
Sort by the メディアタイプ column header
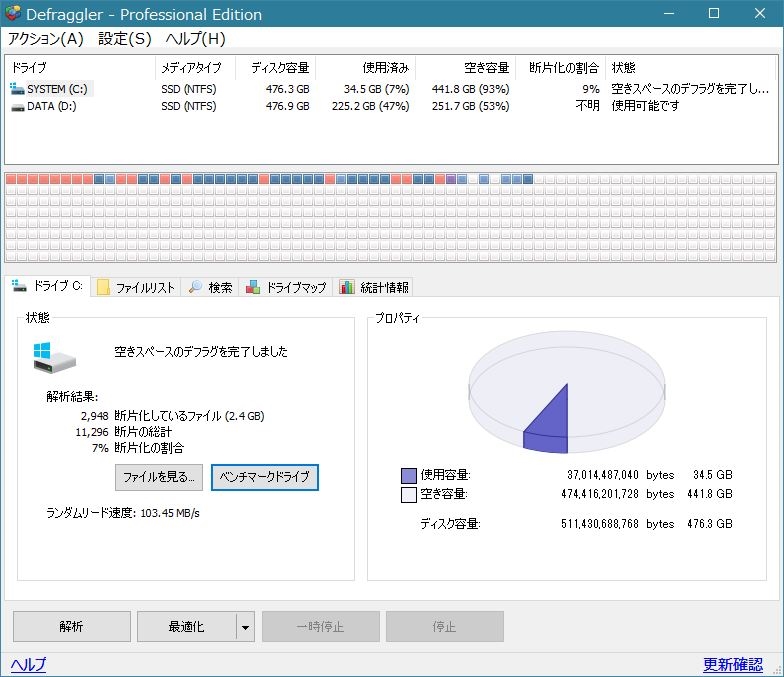[x=196, y=68]
